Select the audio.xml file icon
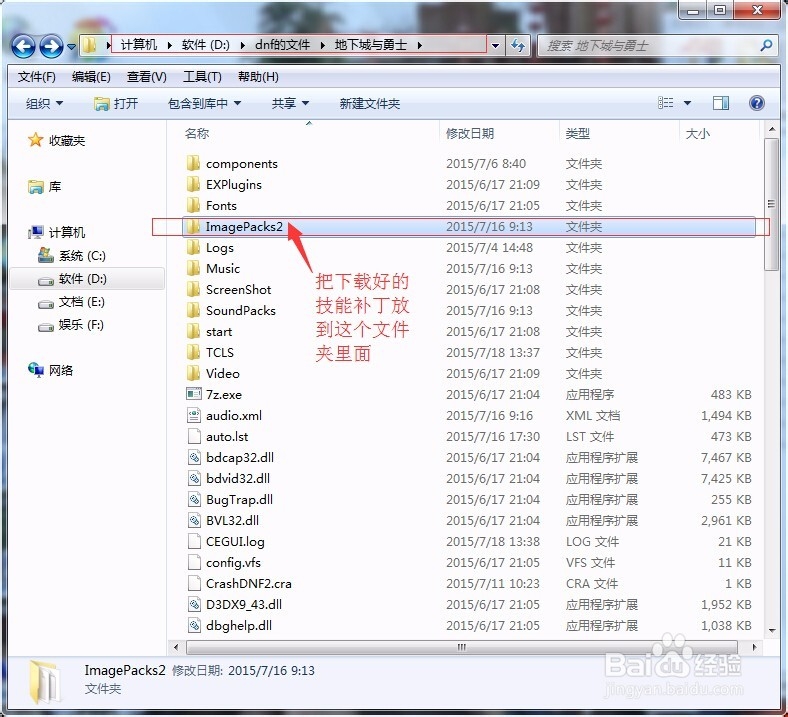The image size is (788, 717). click(193, 415)
